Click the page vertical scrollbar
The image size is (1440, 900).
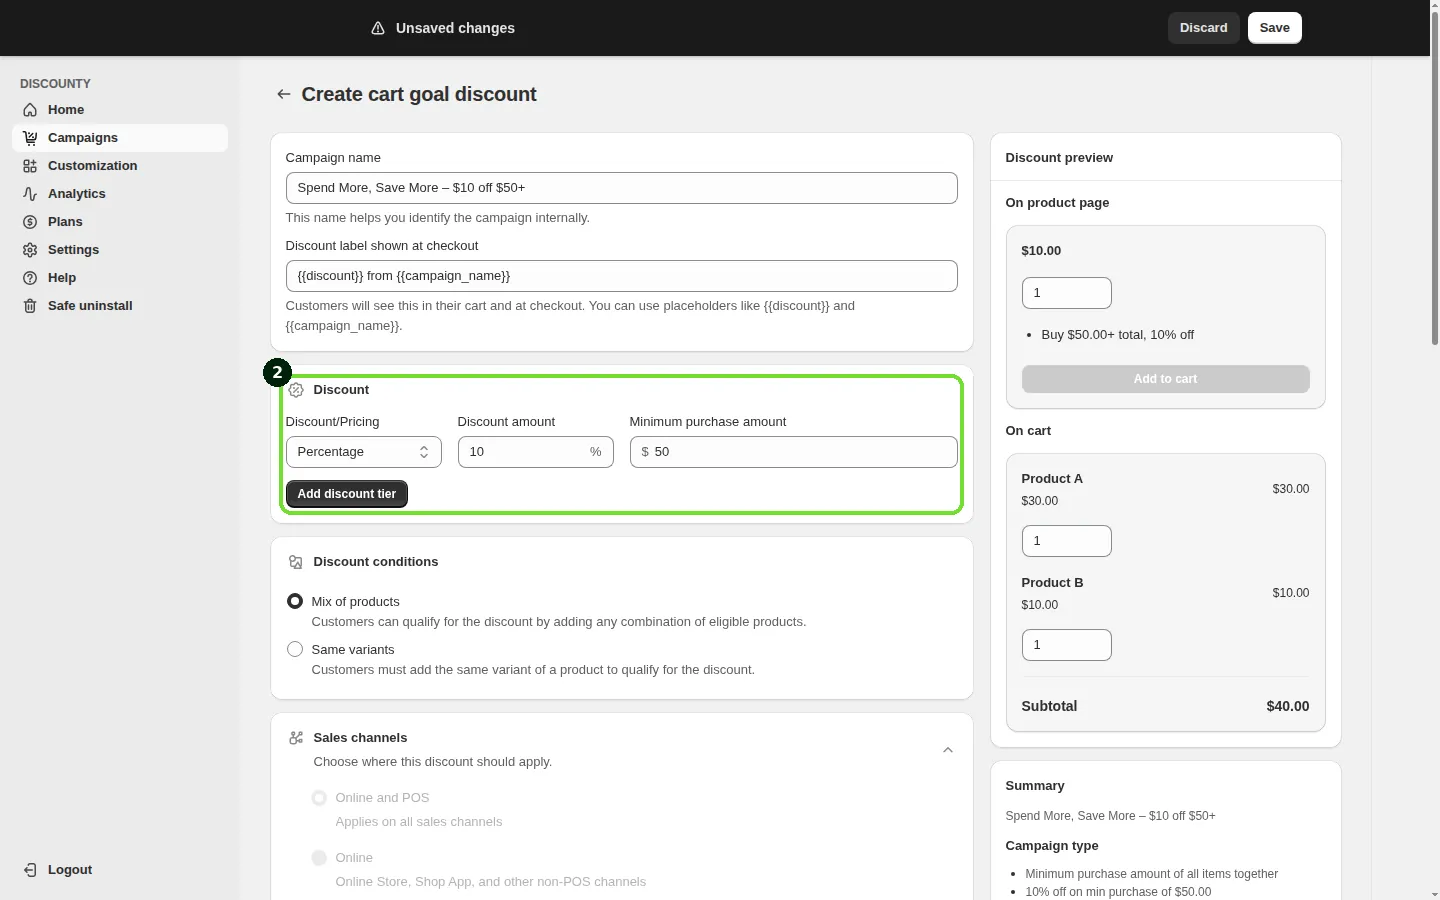1434,180
